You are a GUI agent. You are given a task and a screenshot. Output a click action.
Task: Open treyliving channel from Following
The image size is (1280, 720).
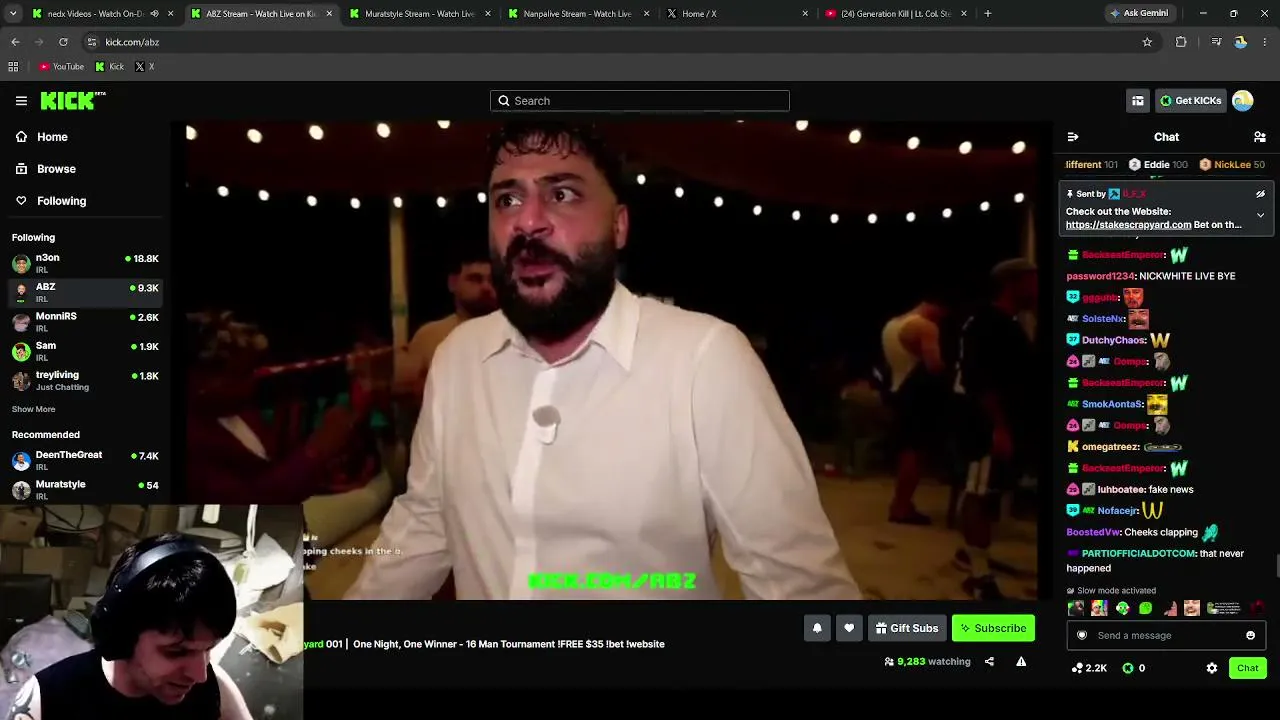click(x=85, y=380)
